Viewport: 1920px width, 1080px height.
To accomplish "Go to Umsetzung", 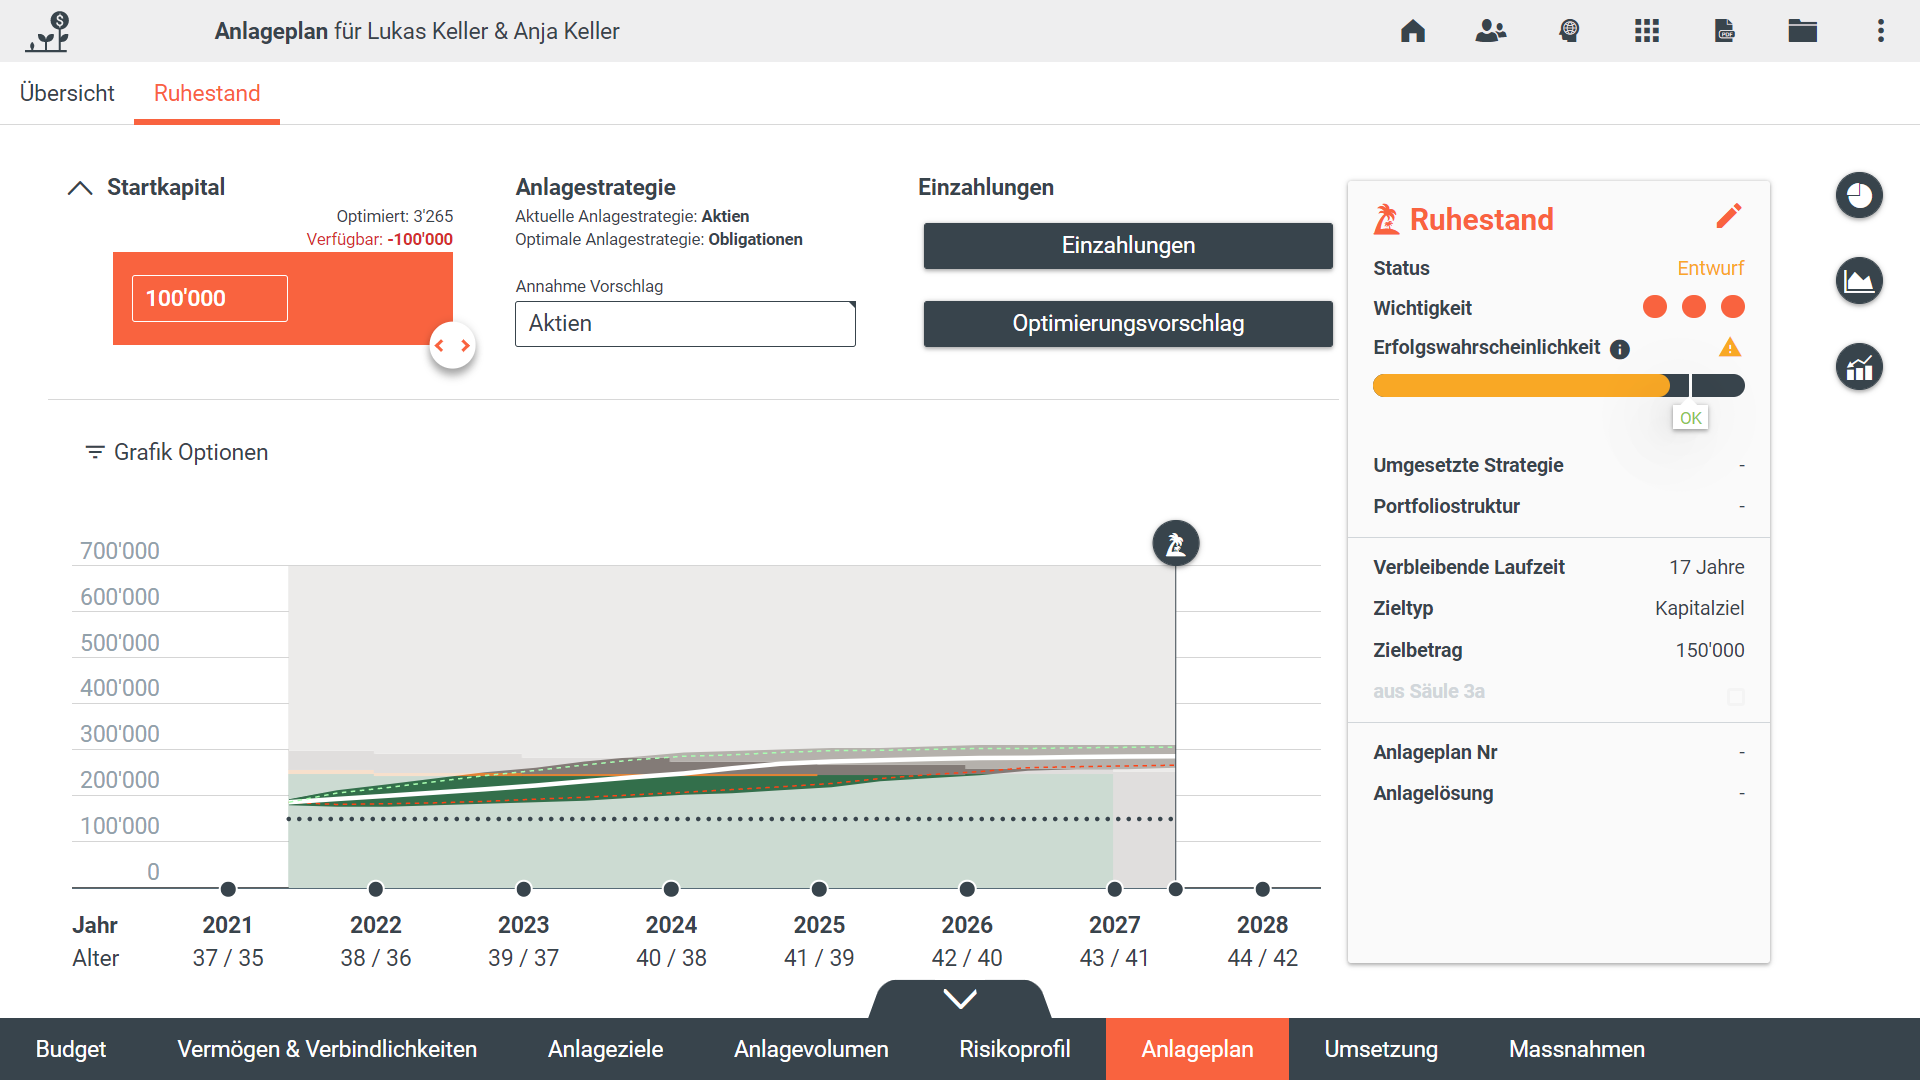I will (x=1381, y=1049).
